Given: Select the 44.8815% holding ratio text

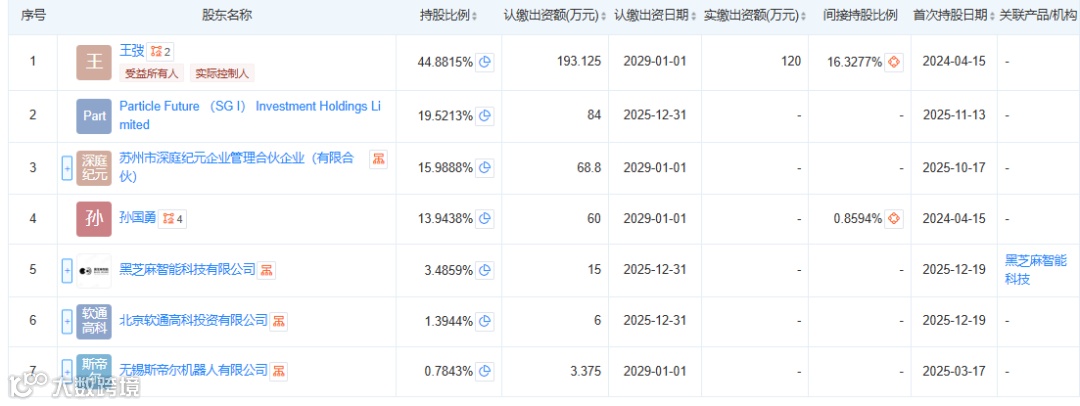Looking at the screenshot, I should coord(445,62).
